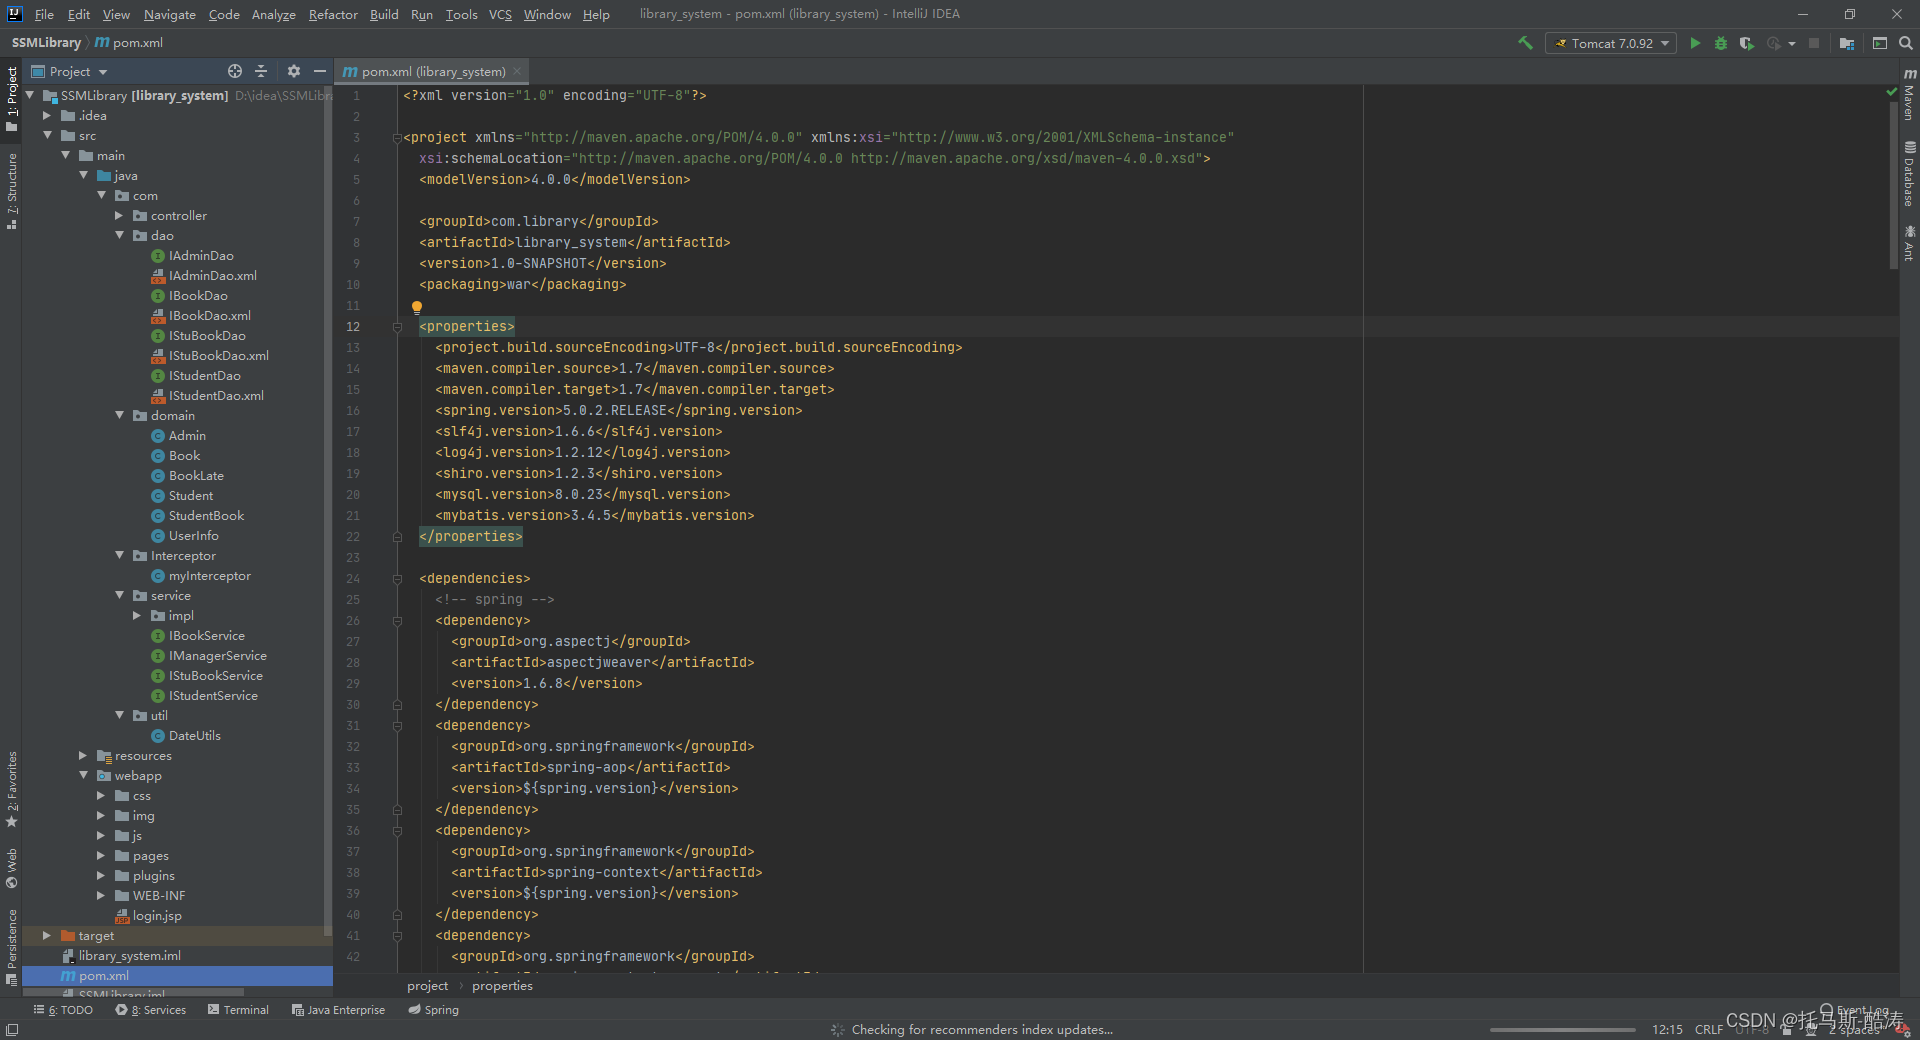Select the pom.xml (library_system) editor tab
This screenshot has width=1920, height=1040.
pos(432,71)
